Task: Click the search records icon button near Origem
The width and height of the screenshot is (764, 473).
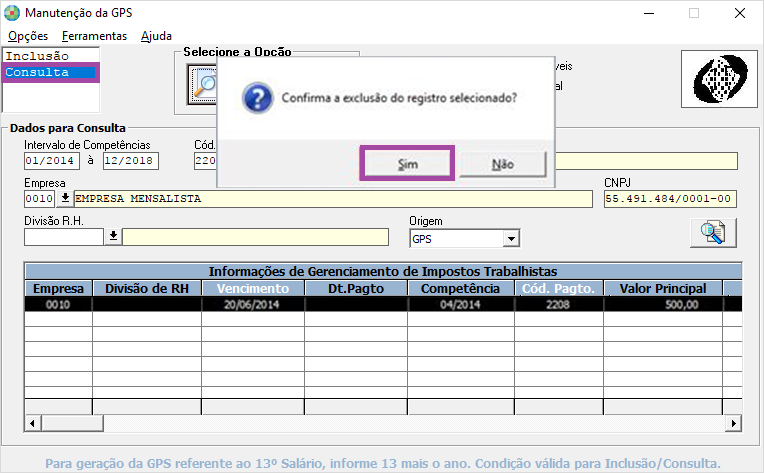Action: (x=713, y=232)
